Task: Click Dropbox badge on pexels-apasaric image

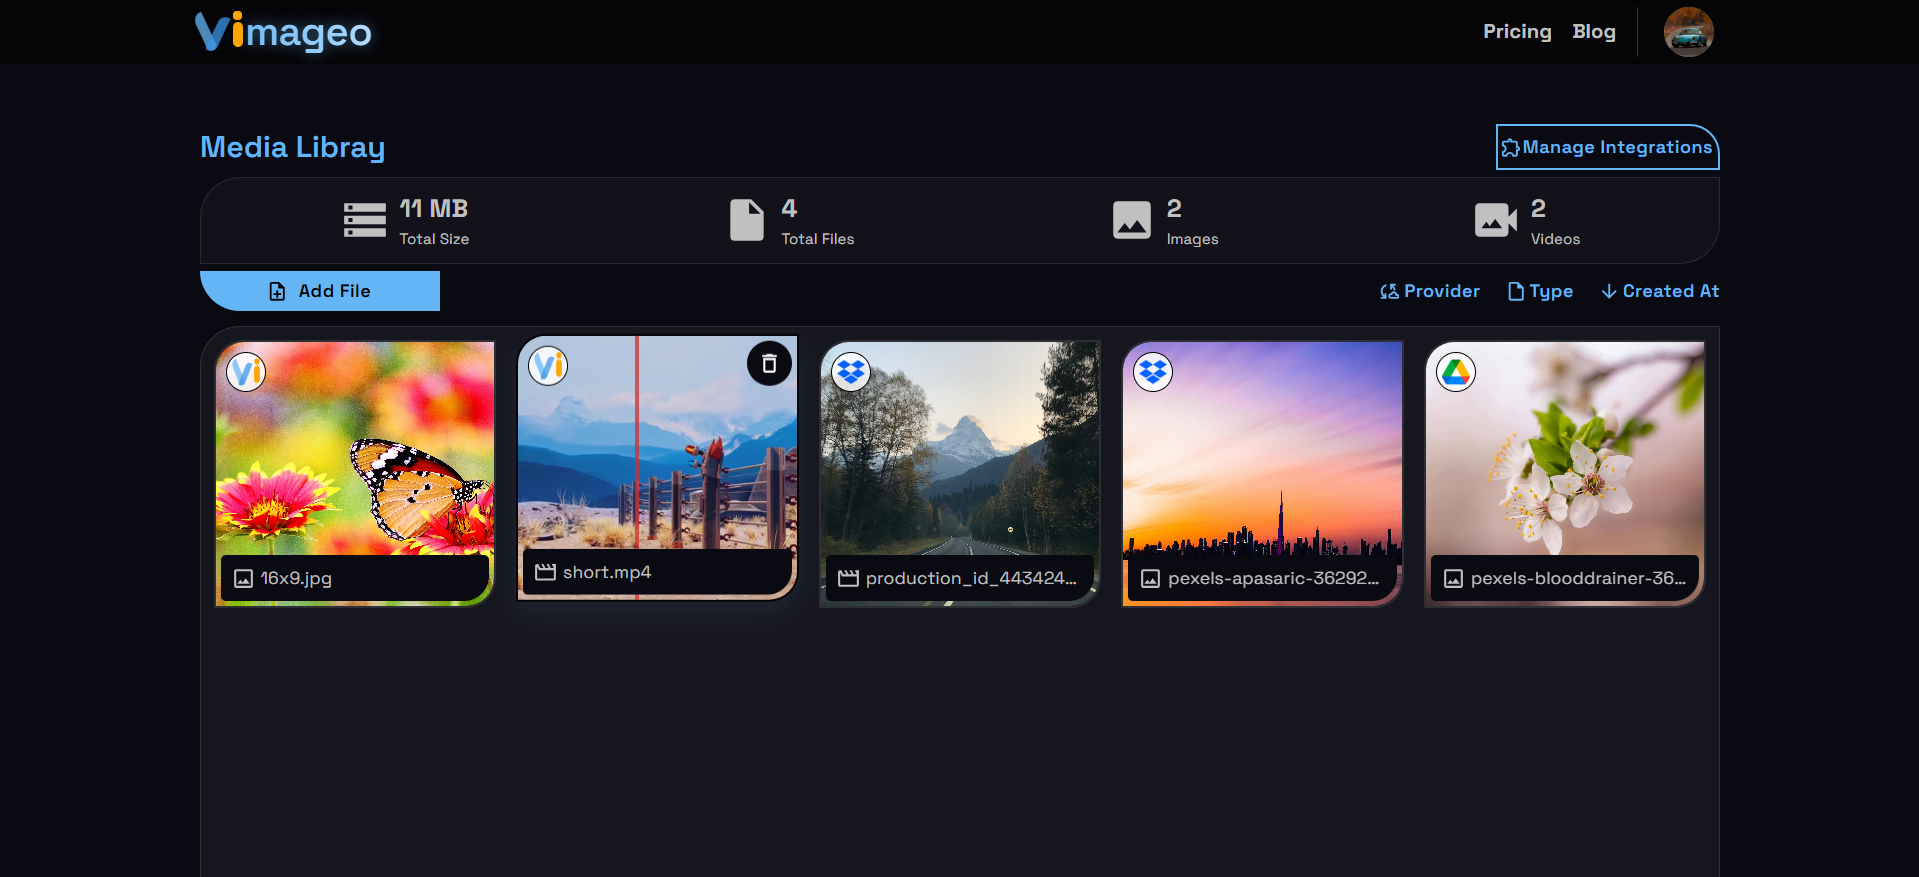Action: (1153, 372)
